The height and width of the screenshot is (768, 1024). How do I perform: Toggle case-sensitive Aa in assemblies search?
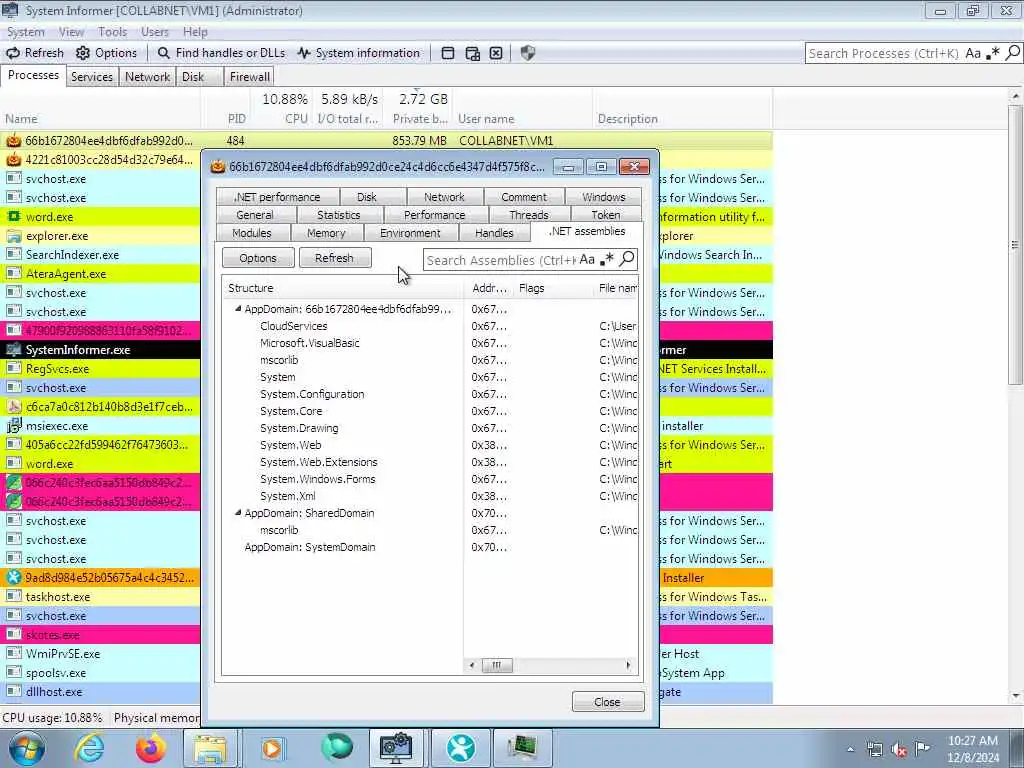pyautogui.click(x=587, y=260)
